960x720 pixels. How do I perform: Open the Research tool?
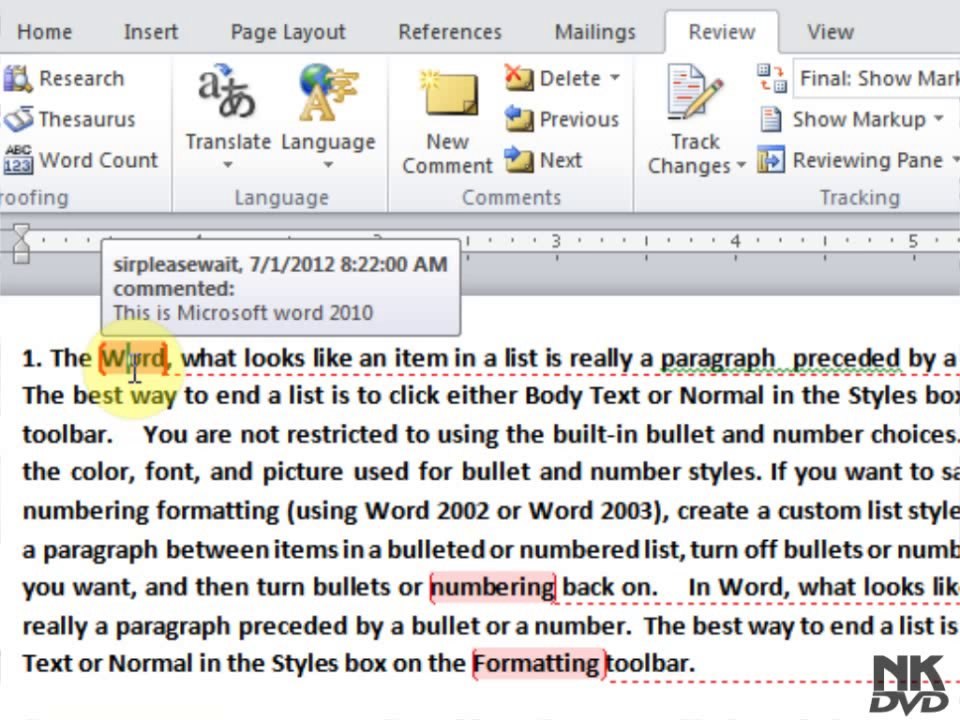[64, 78]
